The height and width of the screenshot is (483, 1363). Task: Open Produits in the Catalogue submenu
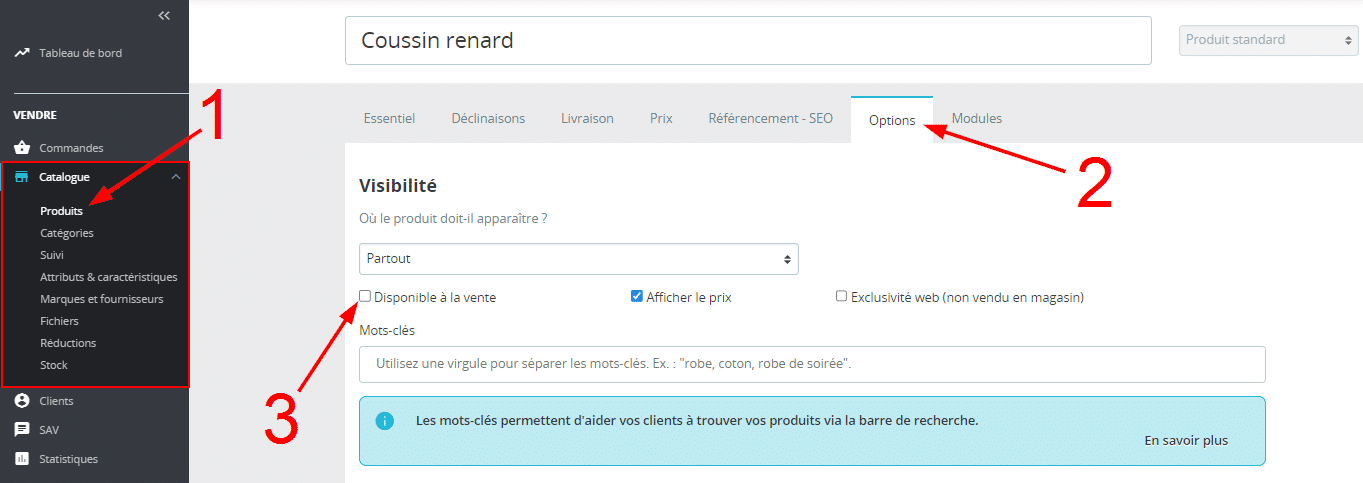(61, 211)
